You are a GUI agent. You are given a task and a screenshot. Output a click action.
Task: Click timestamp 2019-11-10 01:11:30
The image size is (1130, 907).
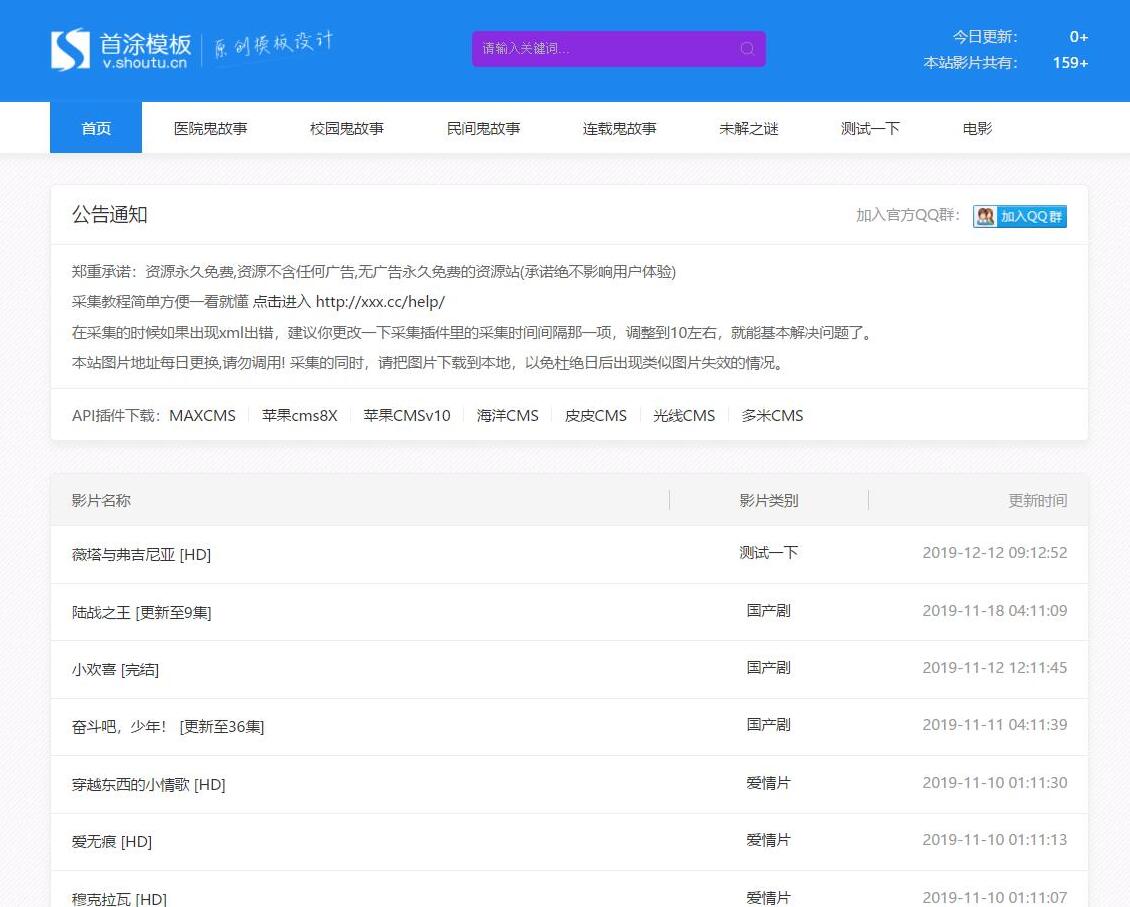[x=995, y=782]
